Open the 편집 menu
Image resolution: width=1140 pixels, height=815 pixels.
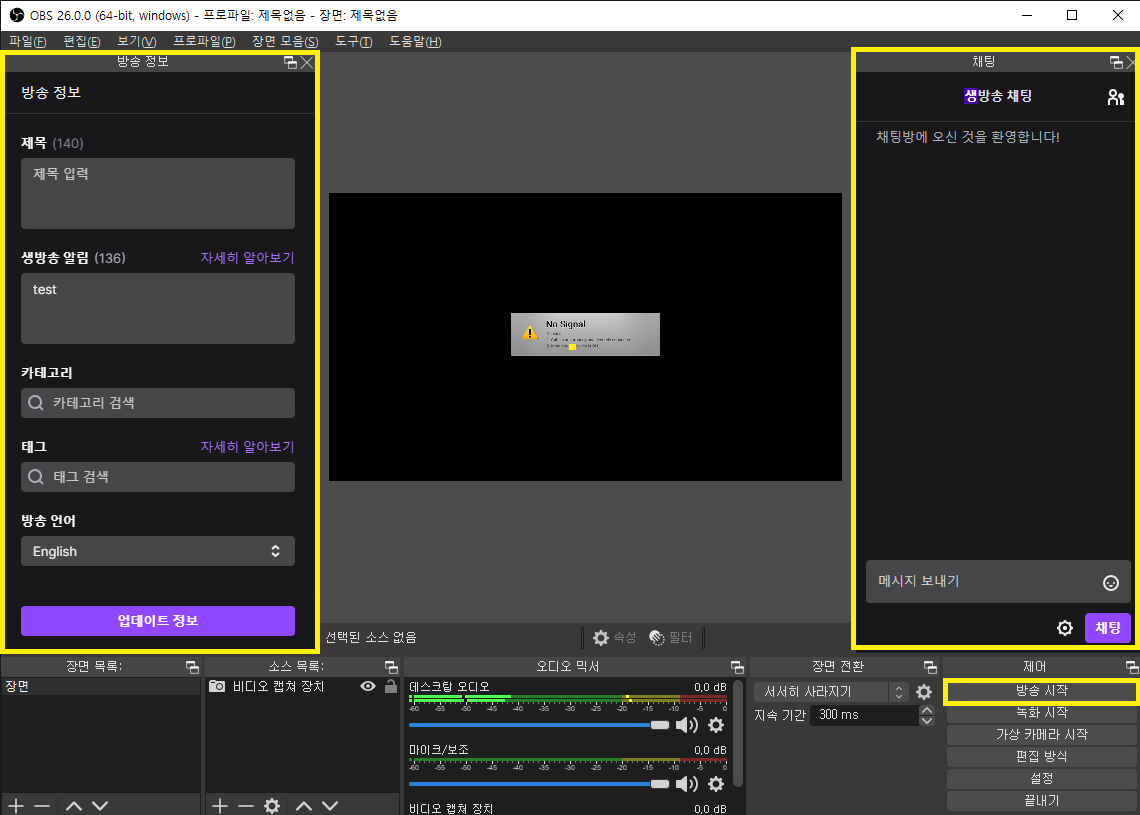[81, 41]
